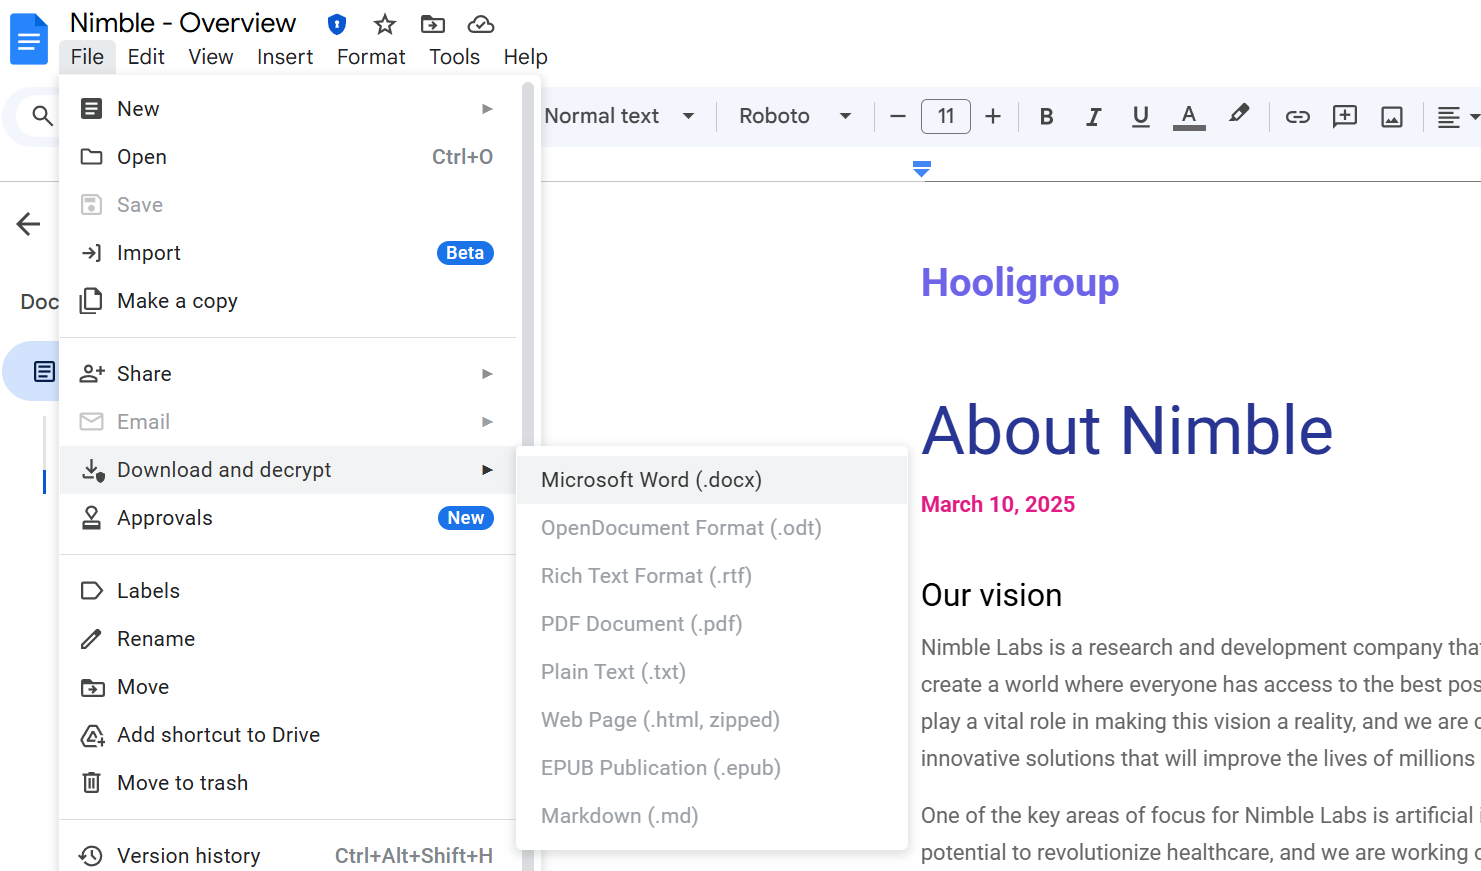1481x871 pixels.
Task: Open the Insert menu
Action: [285, 57]
